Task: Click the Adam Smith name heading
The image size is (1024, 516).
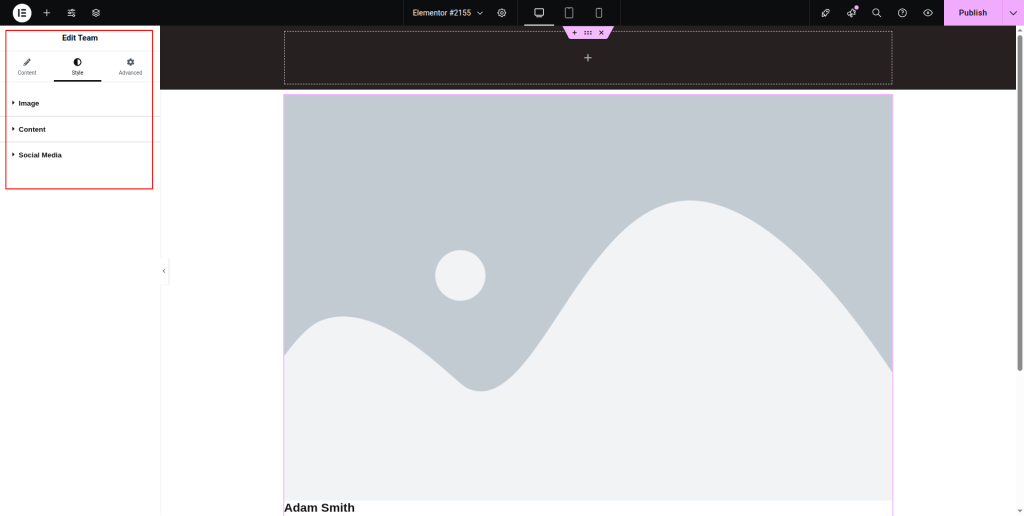Action: coord(319,508)
